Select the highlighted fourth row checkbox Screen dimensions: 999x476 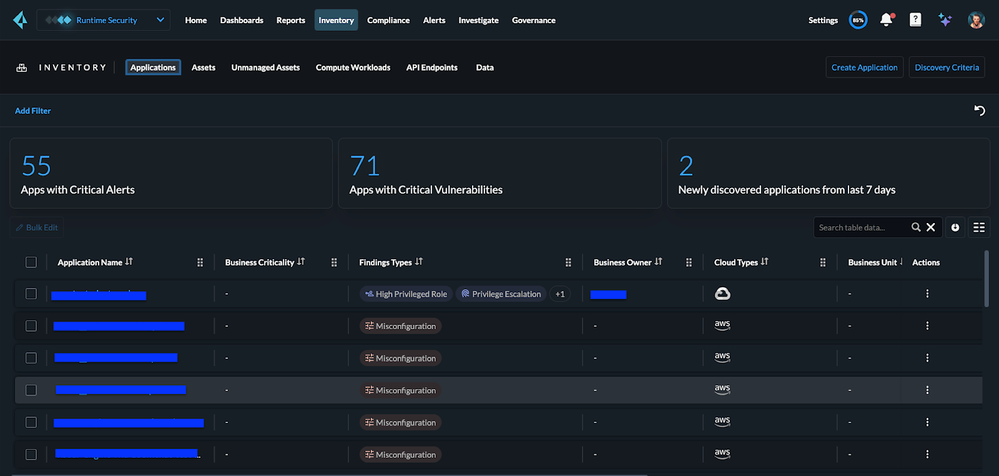point(31,390)
